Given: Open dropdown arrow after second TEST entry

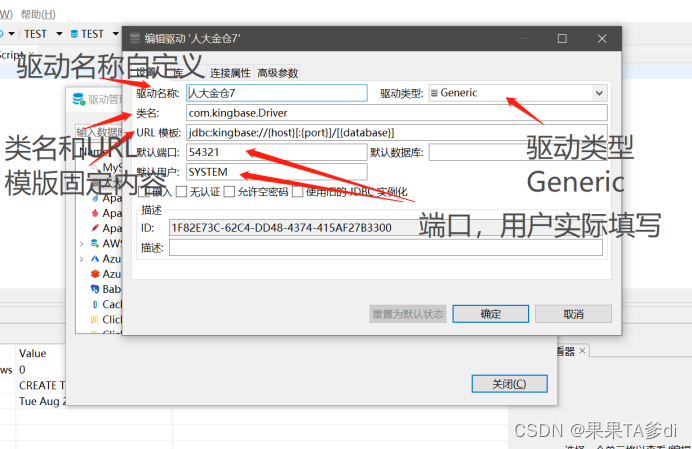Looking at the screenshot, I should pyautogui.click(x=116, y=34).
